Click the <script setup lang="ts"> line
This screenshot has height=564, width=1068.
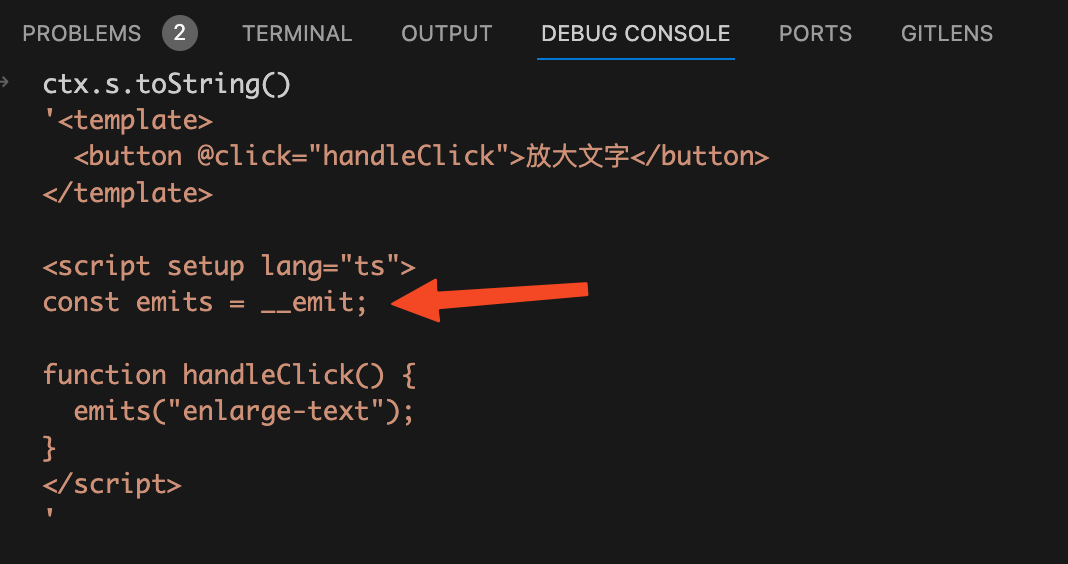click(x=228, y=266)
